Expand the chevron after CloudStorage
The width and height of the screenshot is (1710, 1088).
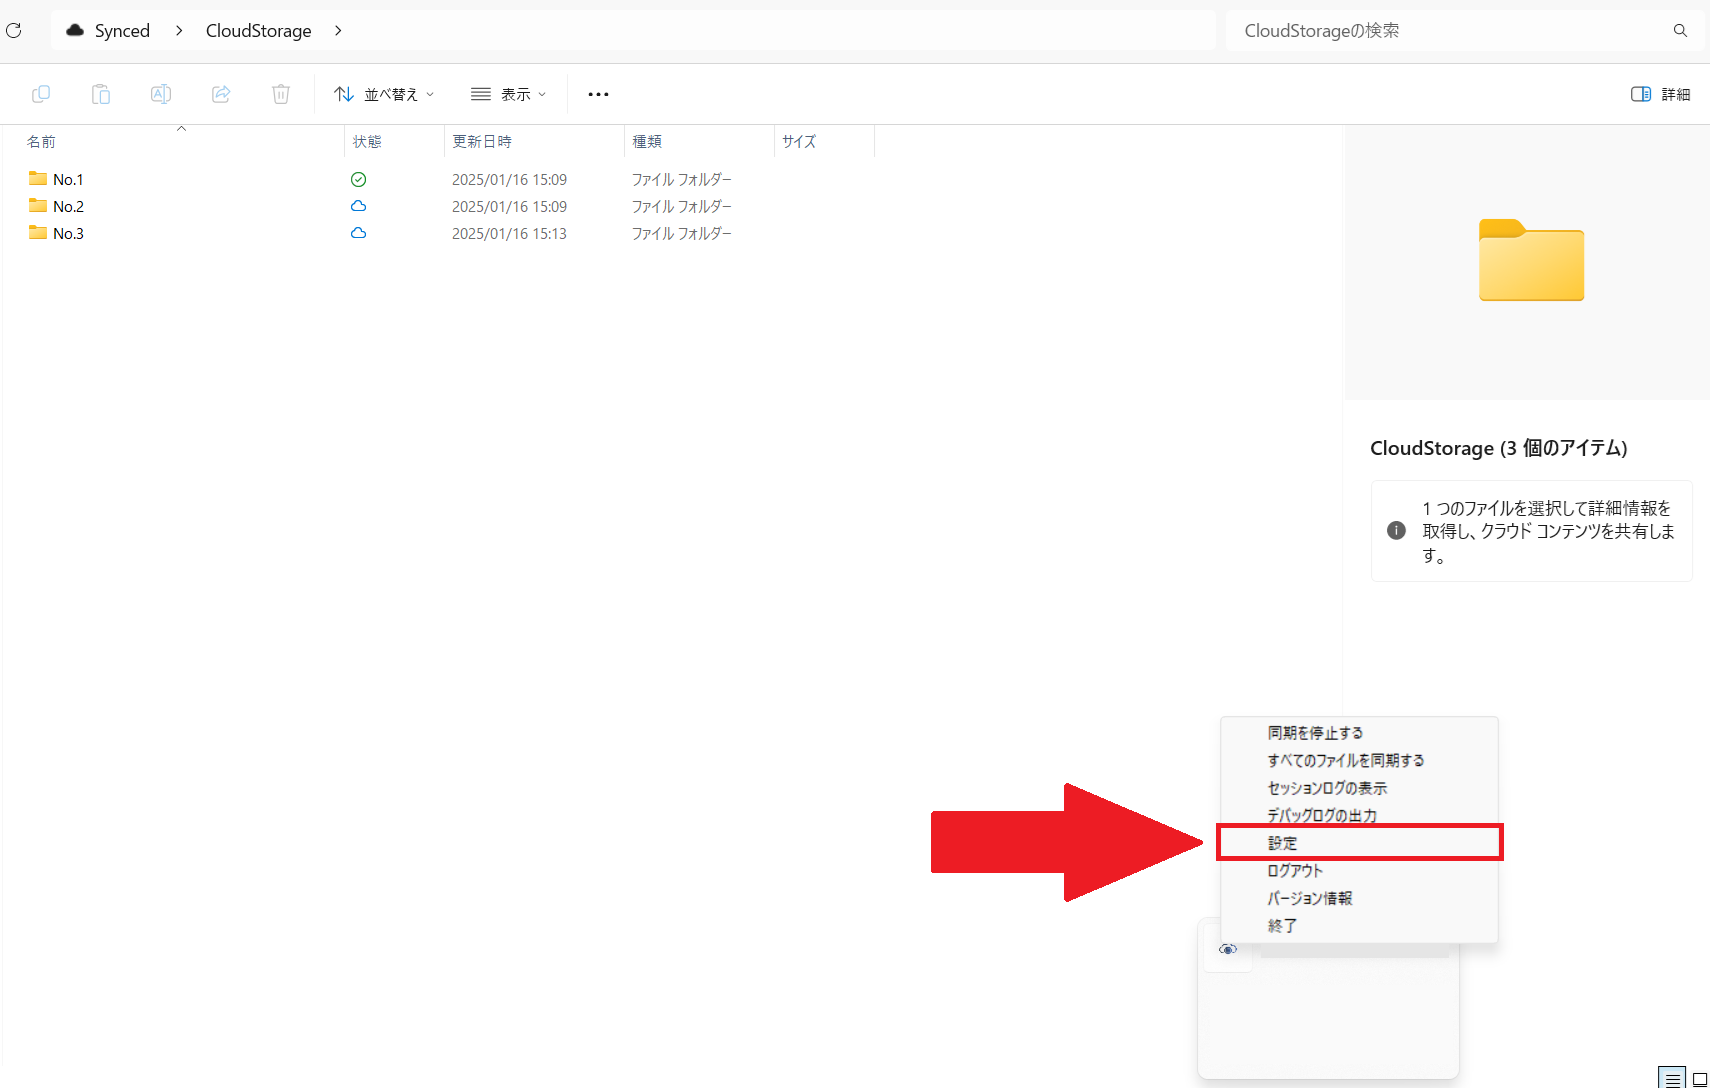pyautogui.click(x=338, y=31)
